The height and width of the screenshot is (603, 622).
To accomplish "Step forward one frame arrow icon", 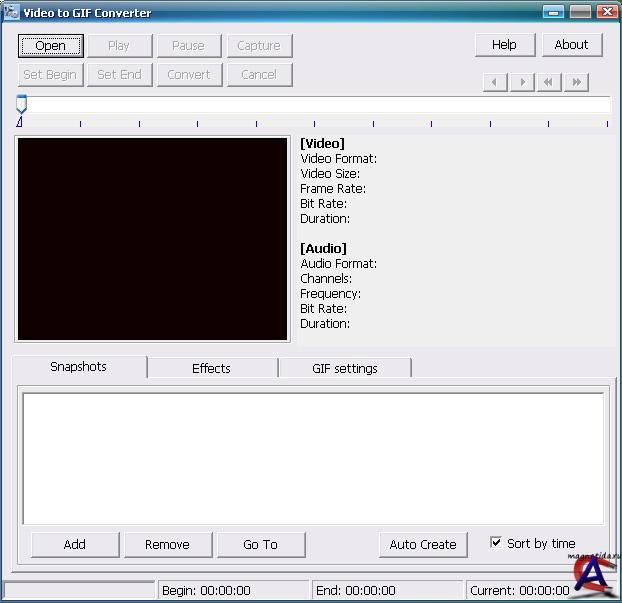I will click(522, 82).
